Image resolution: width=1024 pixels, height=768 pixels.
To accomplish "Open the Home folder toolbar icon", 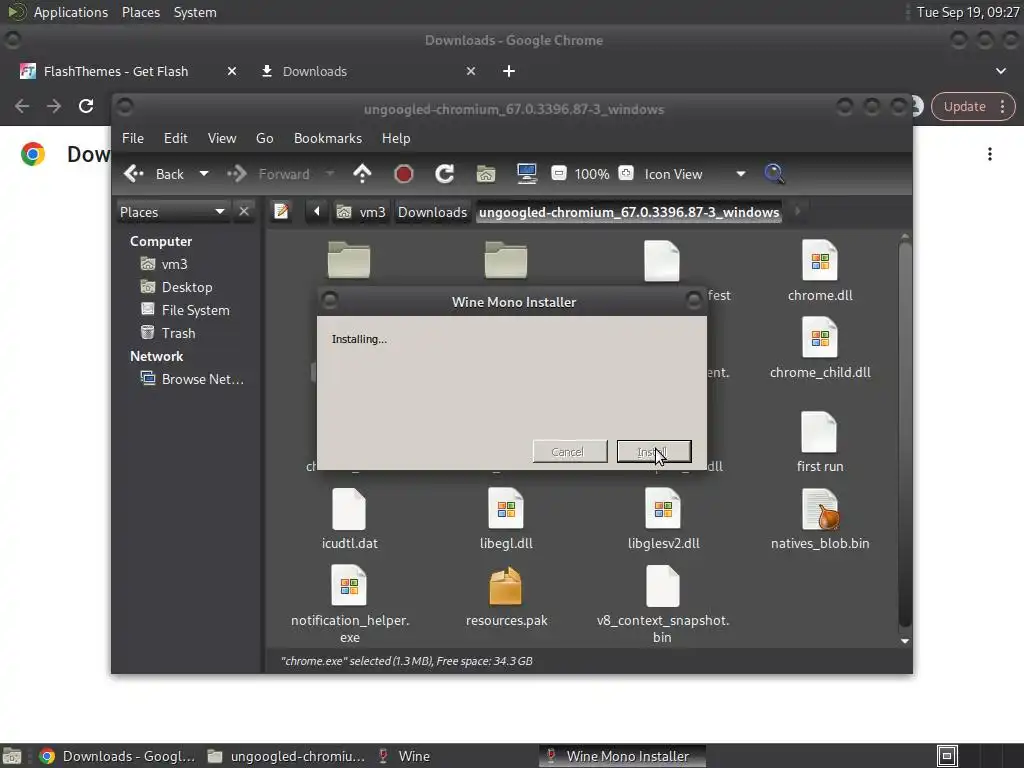I will pyautogui.click(x=486, y=174).
